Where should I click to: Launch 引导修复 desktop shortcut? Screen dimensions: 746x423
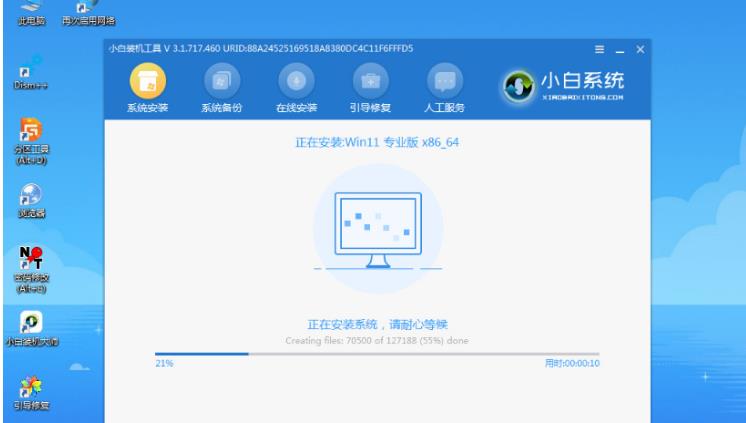(x=31, y=393)
